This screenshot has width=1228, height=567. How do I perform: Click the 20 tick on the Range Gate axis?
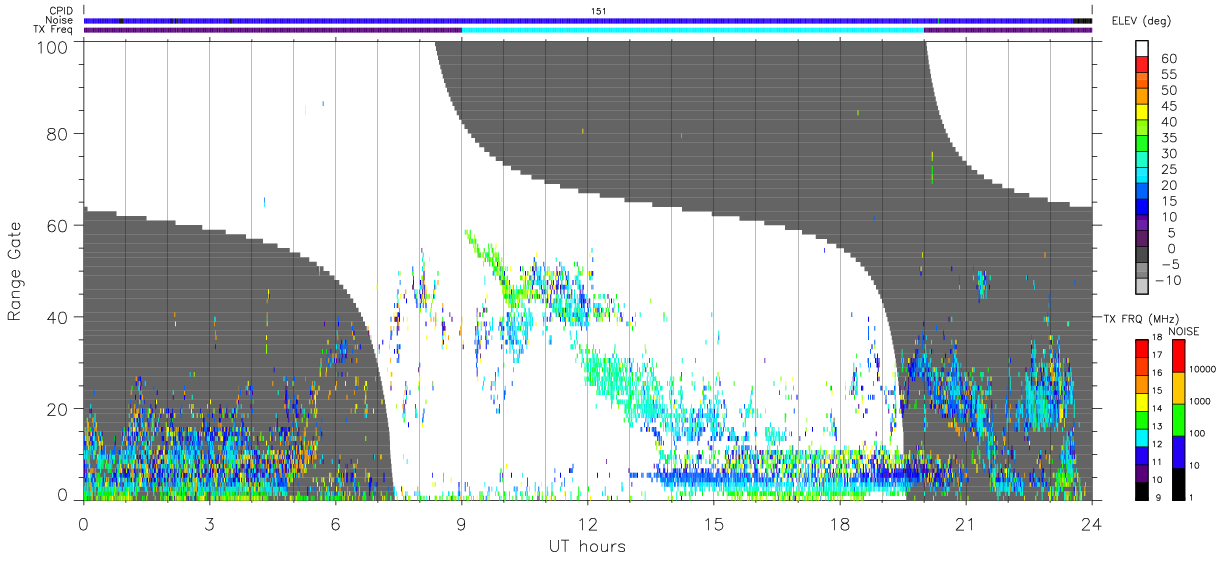click(59, 409)
